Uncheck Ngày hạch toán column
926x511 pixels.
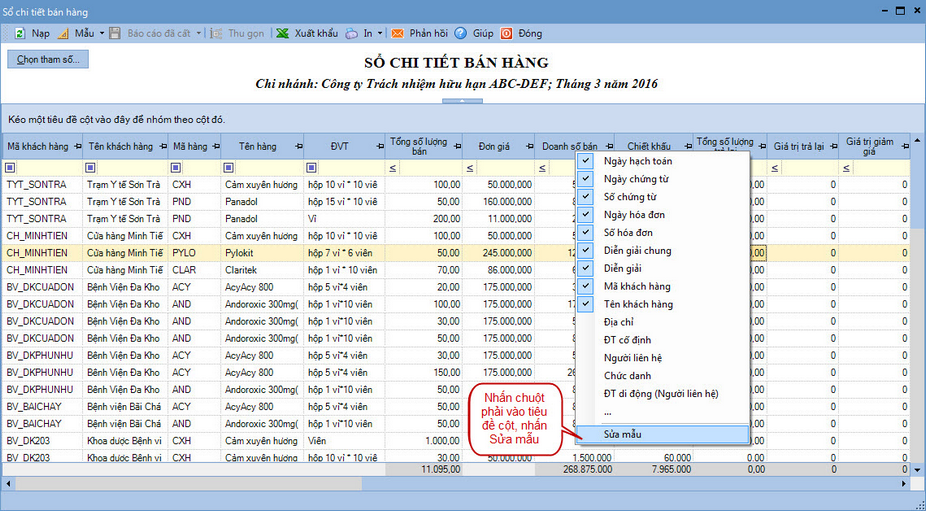[x=585, y=161]
